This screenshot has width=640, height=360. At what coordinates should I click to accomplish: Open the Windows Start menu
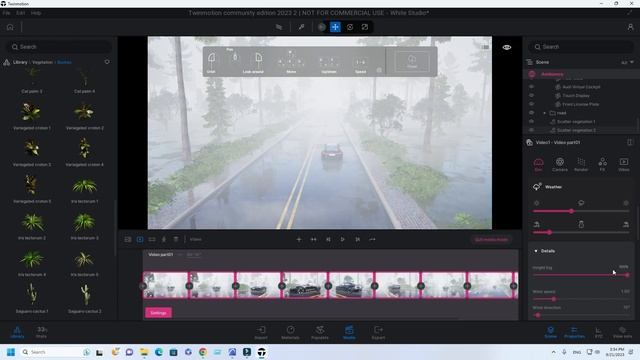point(11,352)
